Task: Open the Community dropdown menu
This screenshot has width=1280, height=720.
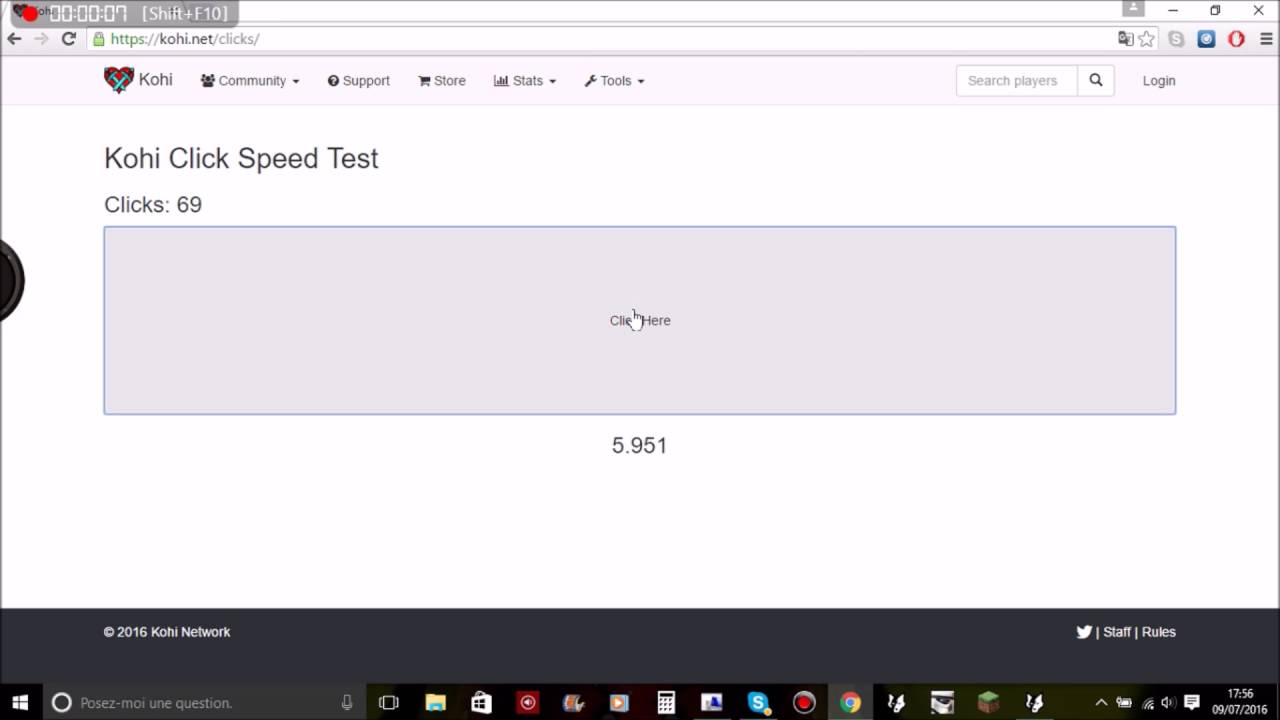Action: tap(250, 81)
